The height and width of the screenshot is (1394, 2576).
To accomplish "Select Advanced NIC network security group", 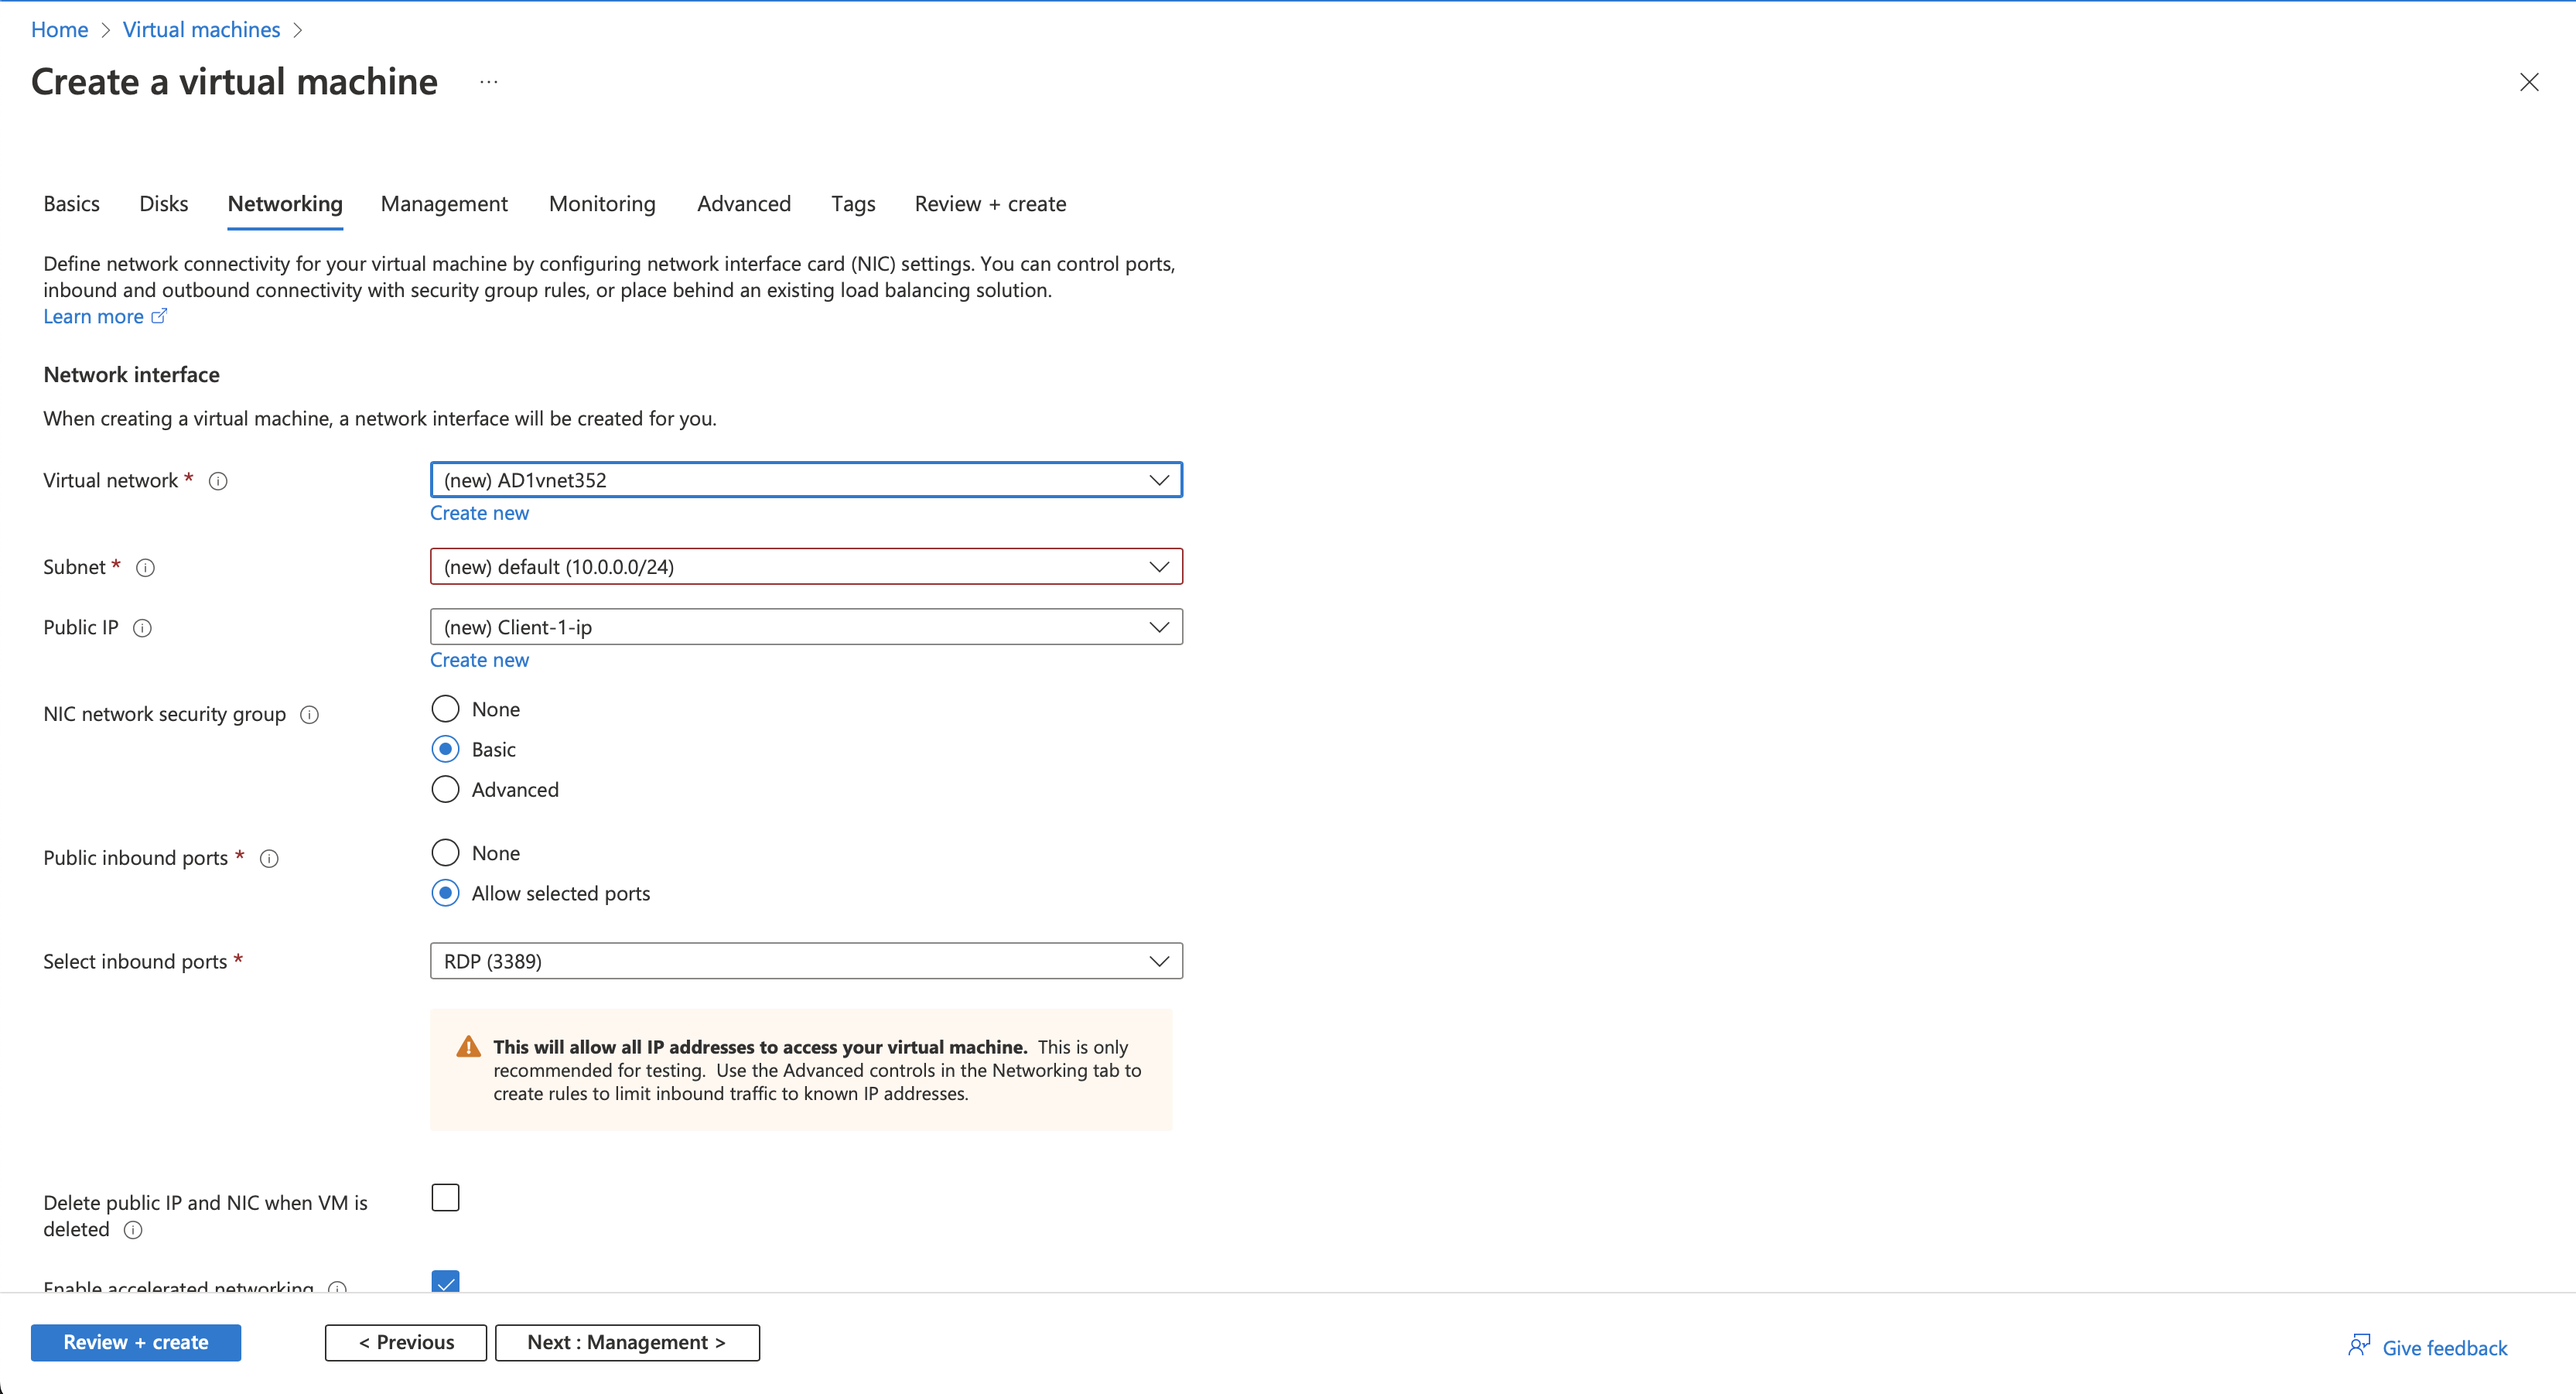I will [445, 789].
